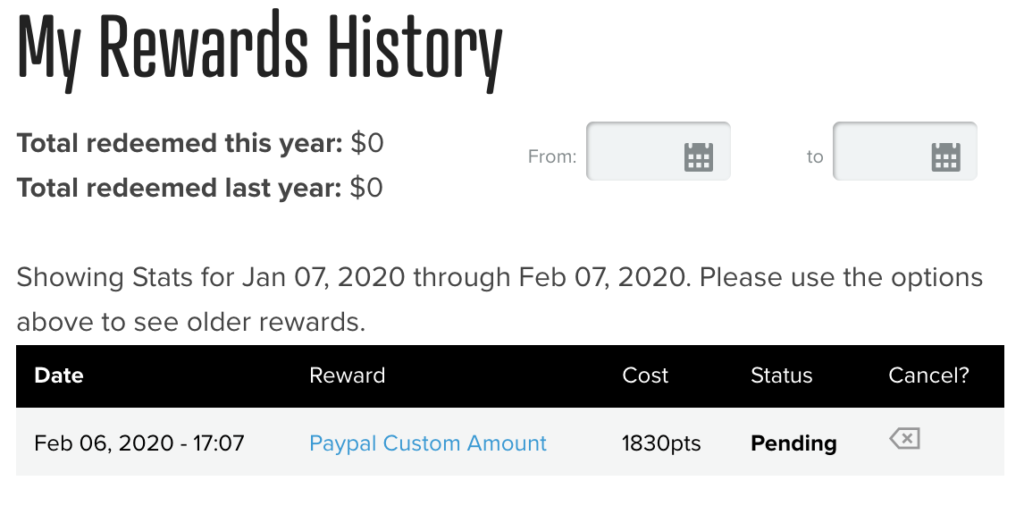Select the Status column header
This screenshot has width=1024, height=506.
(x=782, y=375)
